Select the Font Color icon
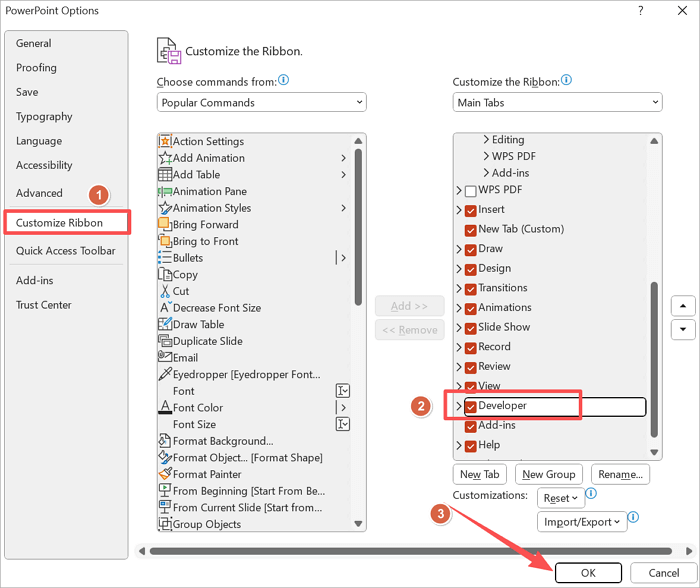The image size is (700, 588). (165, 407)
